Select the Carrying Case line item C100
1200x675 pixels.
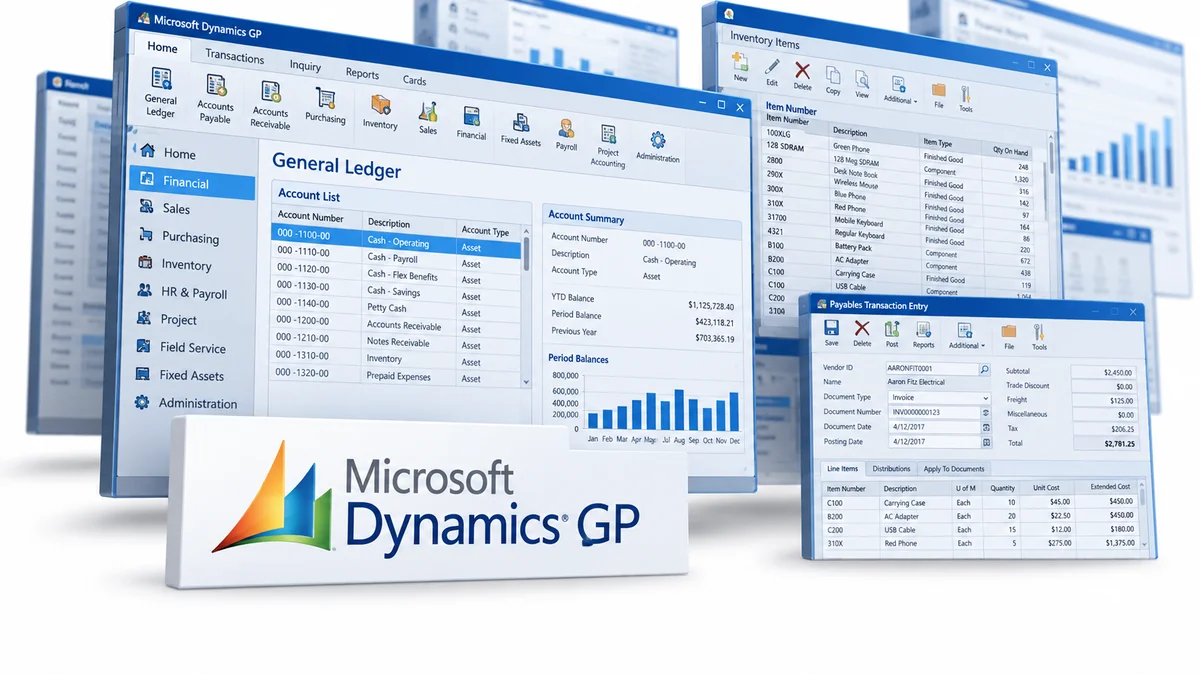click(980, 502)
